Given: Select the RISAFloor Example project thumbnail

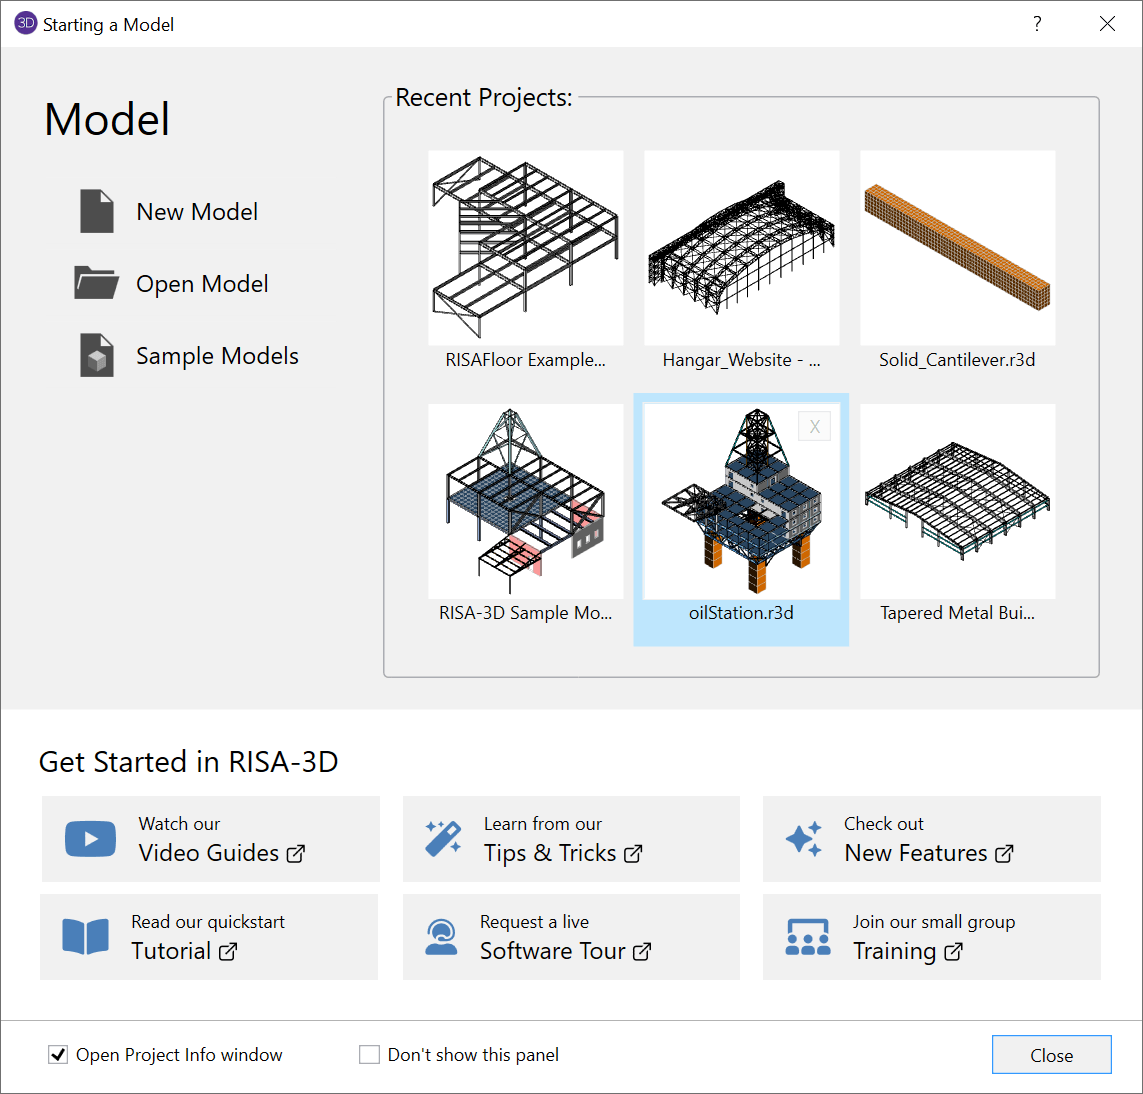Looking at the screenshot, I should tap(526, 248).
